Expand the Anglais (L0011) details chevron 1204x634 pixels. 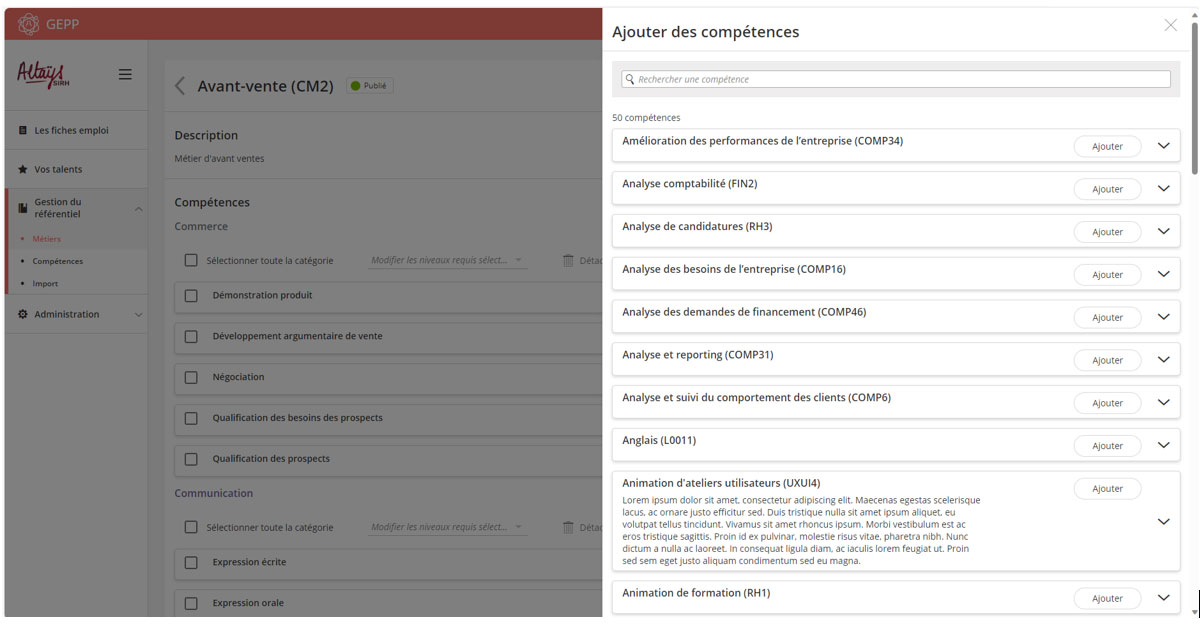coord(1163,445)
